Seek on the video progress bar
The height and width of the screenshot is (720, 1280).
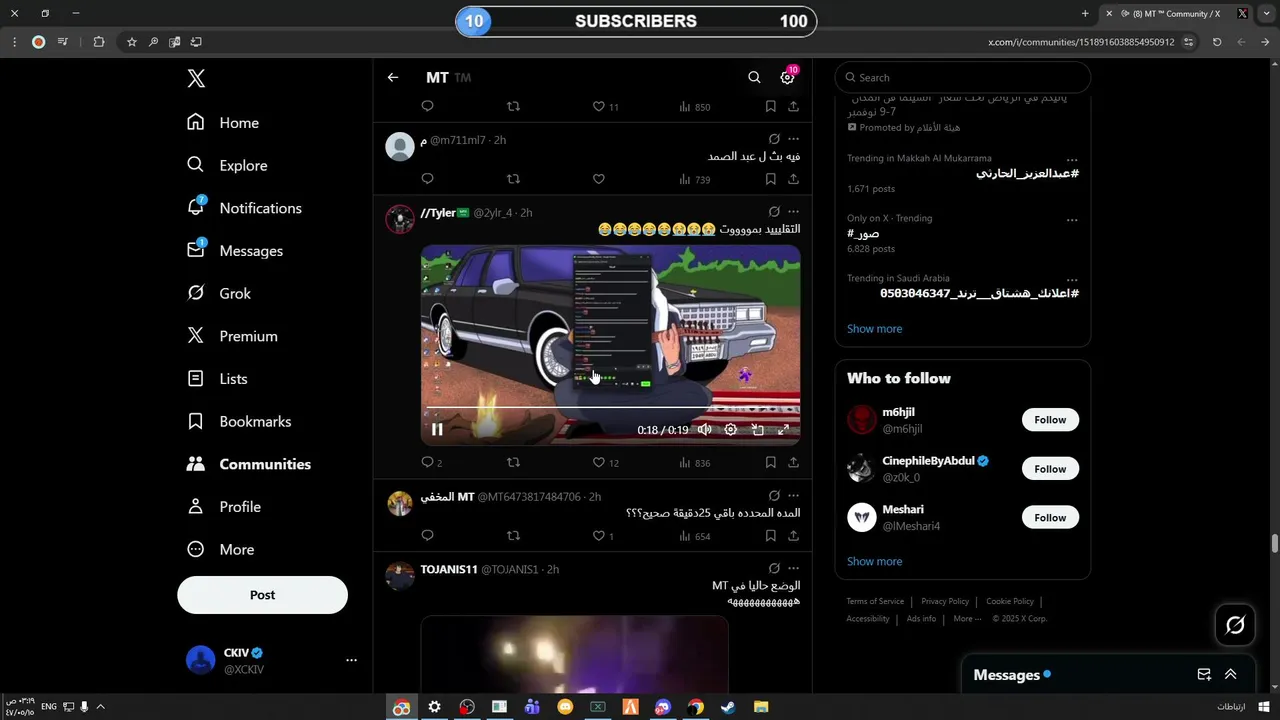[x=610, y=408]
